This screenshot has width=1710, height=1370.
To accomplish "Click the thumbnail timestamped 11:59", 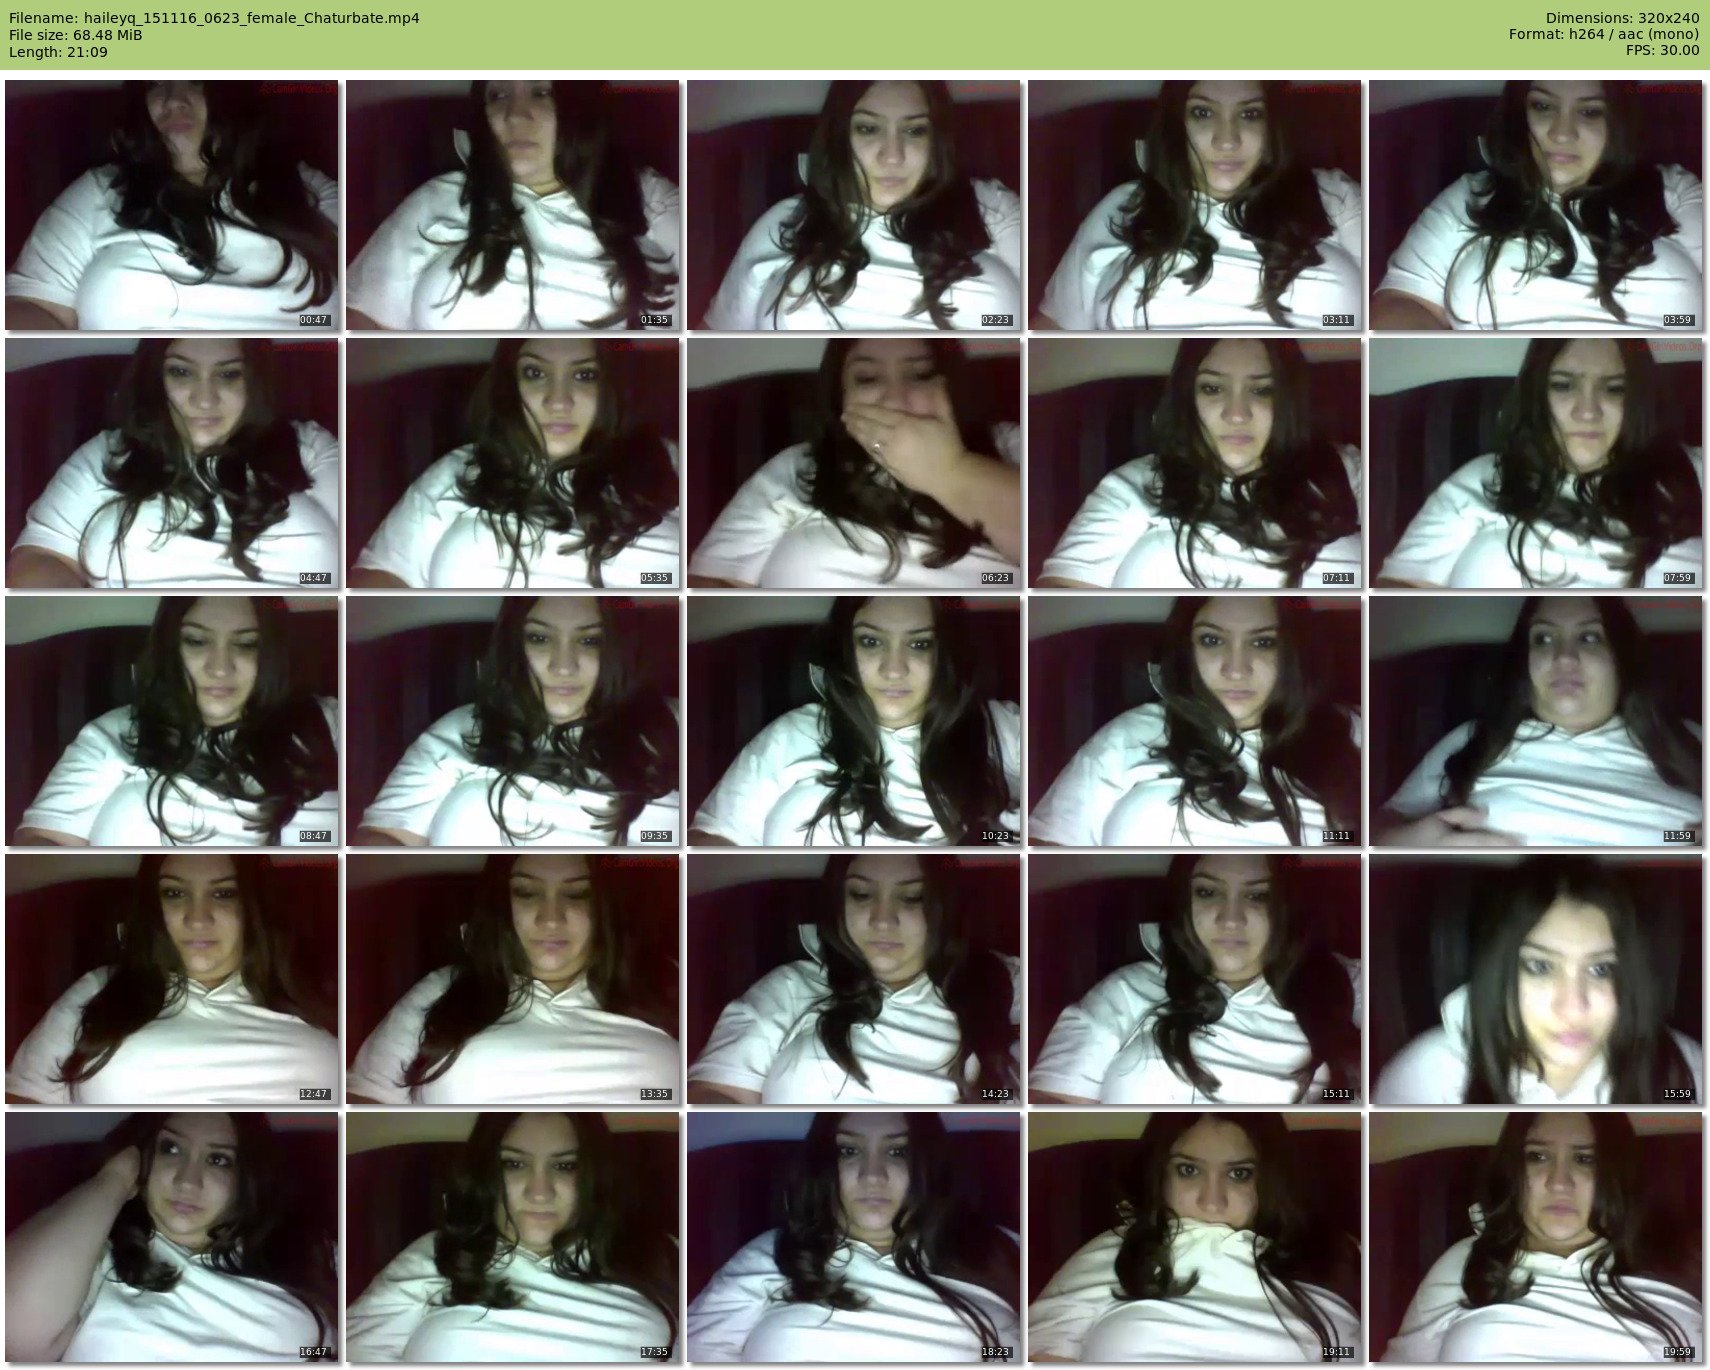I will coord(1536,721).
